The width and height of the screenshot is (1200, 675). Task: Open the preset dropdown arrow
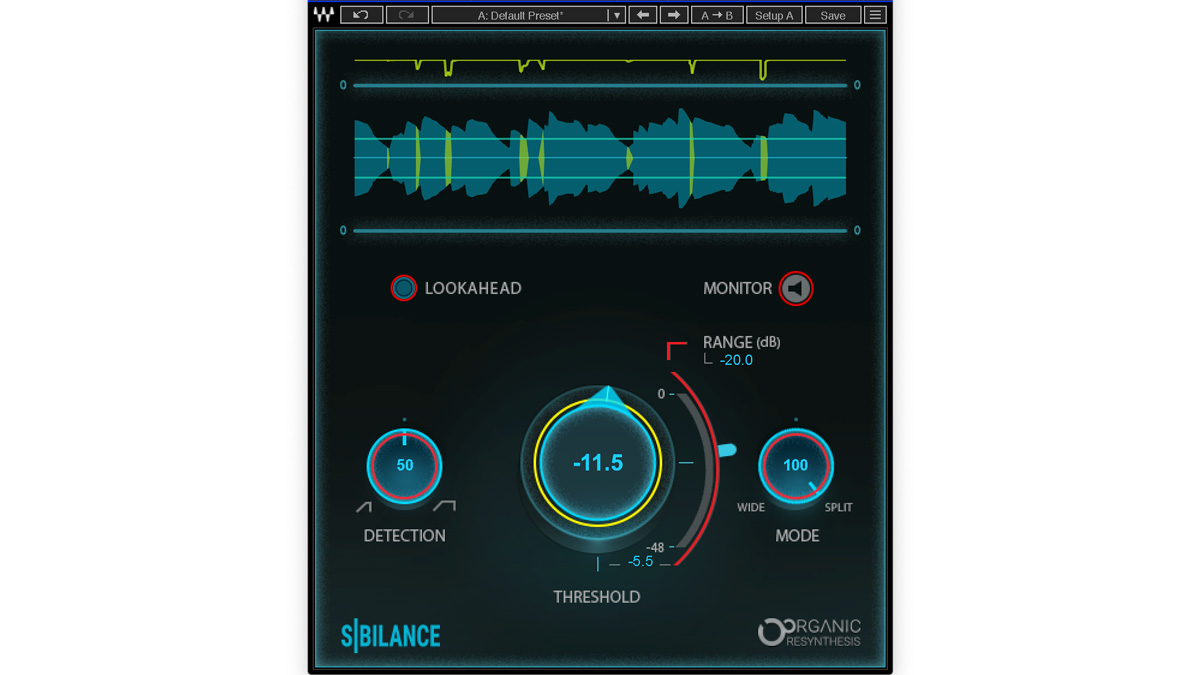[x=617, y=15]
